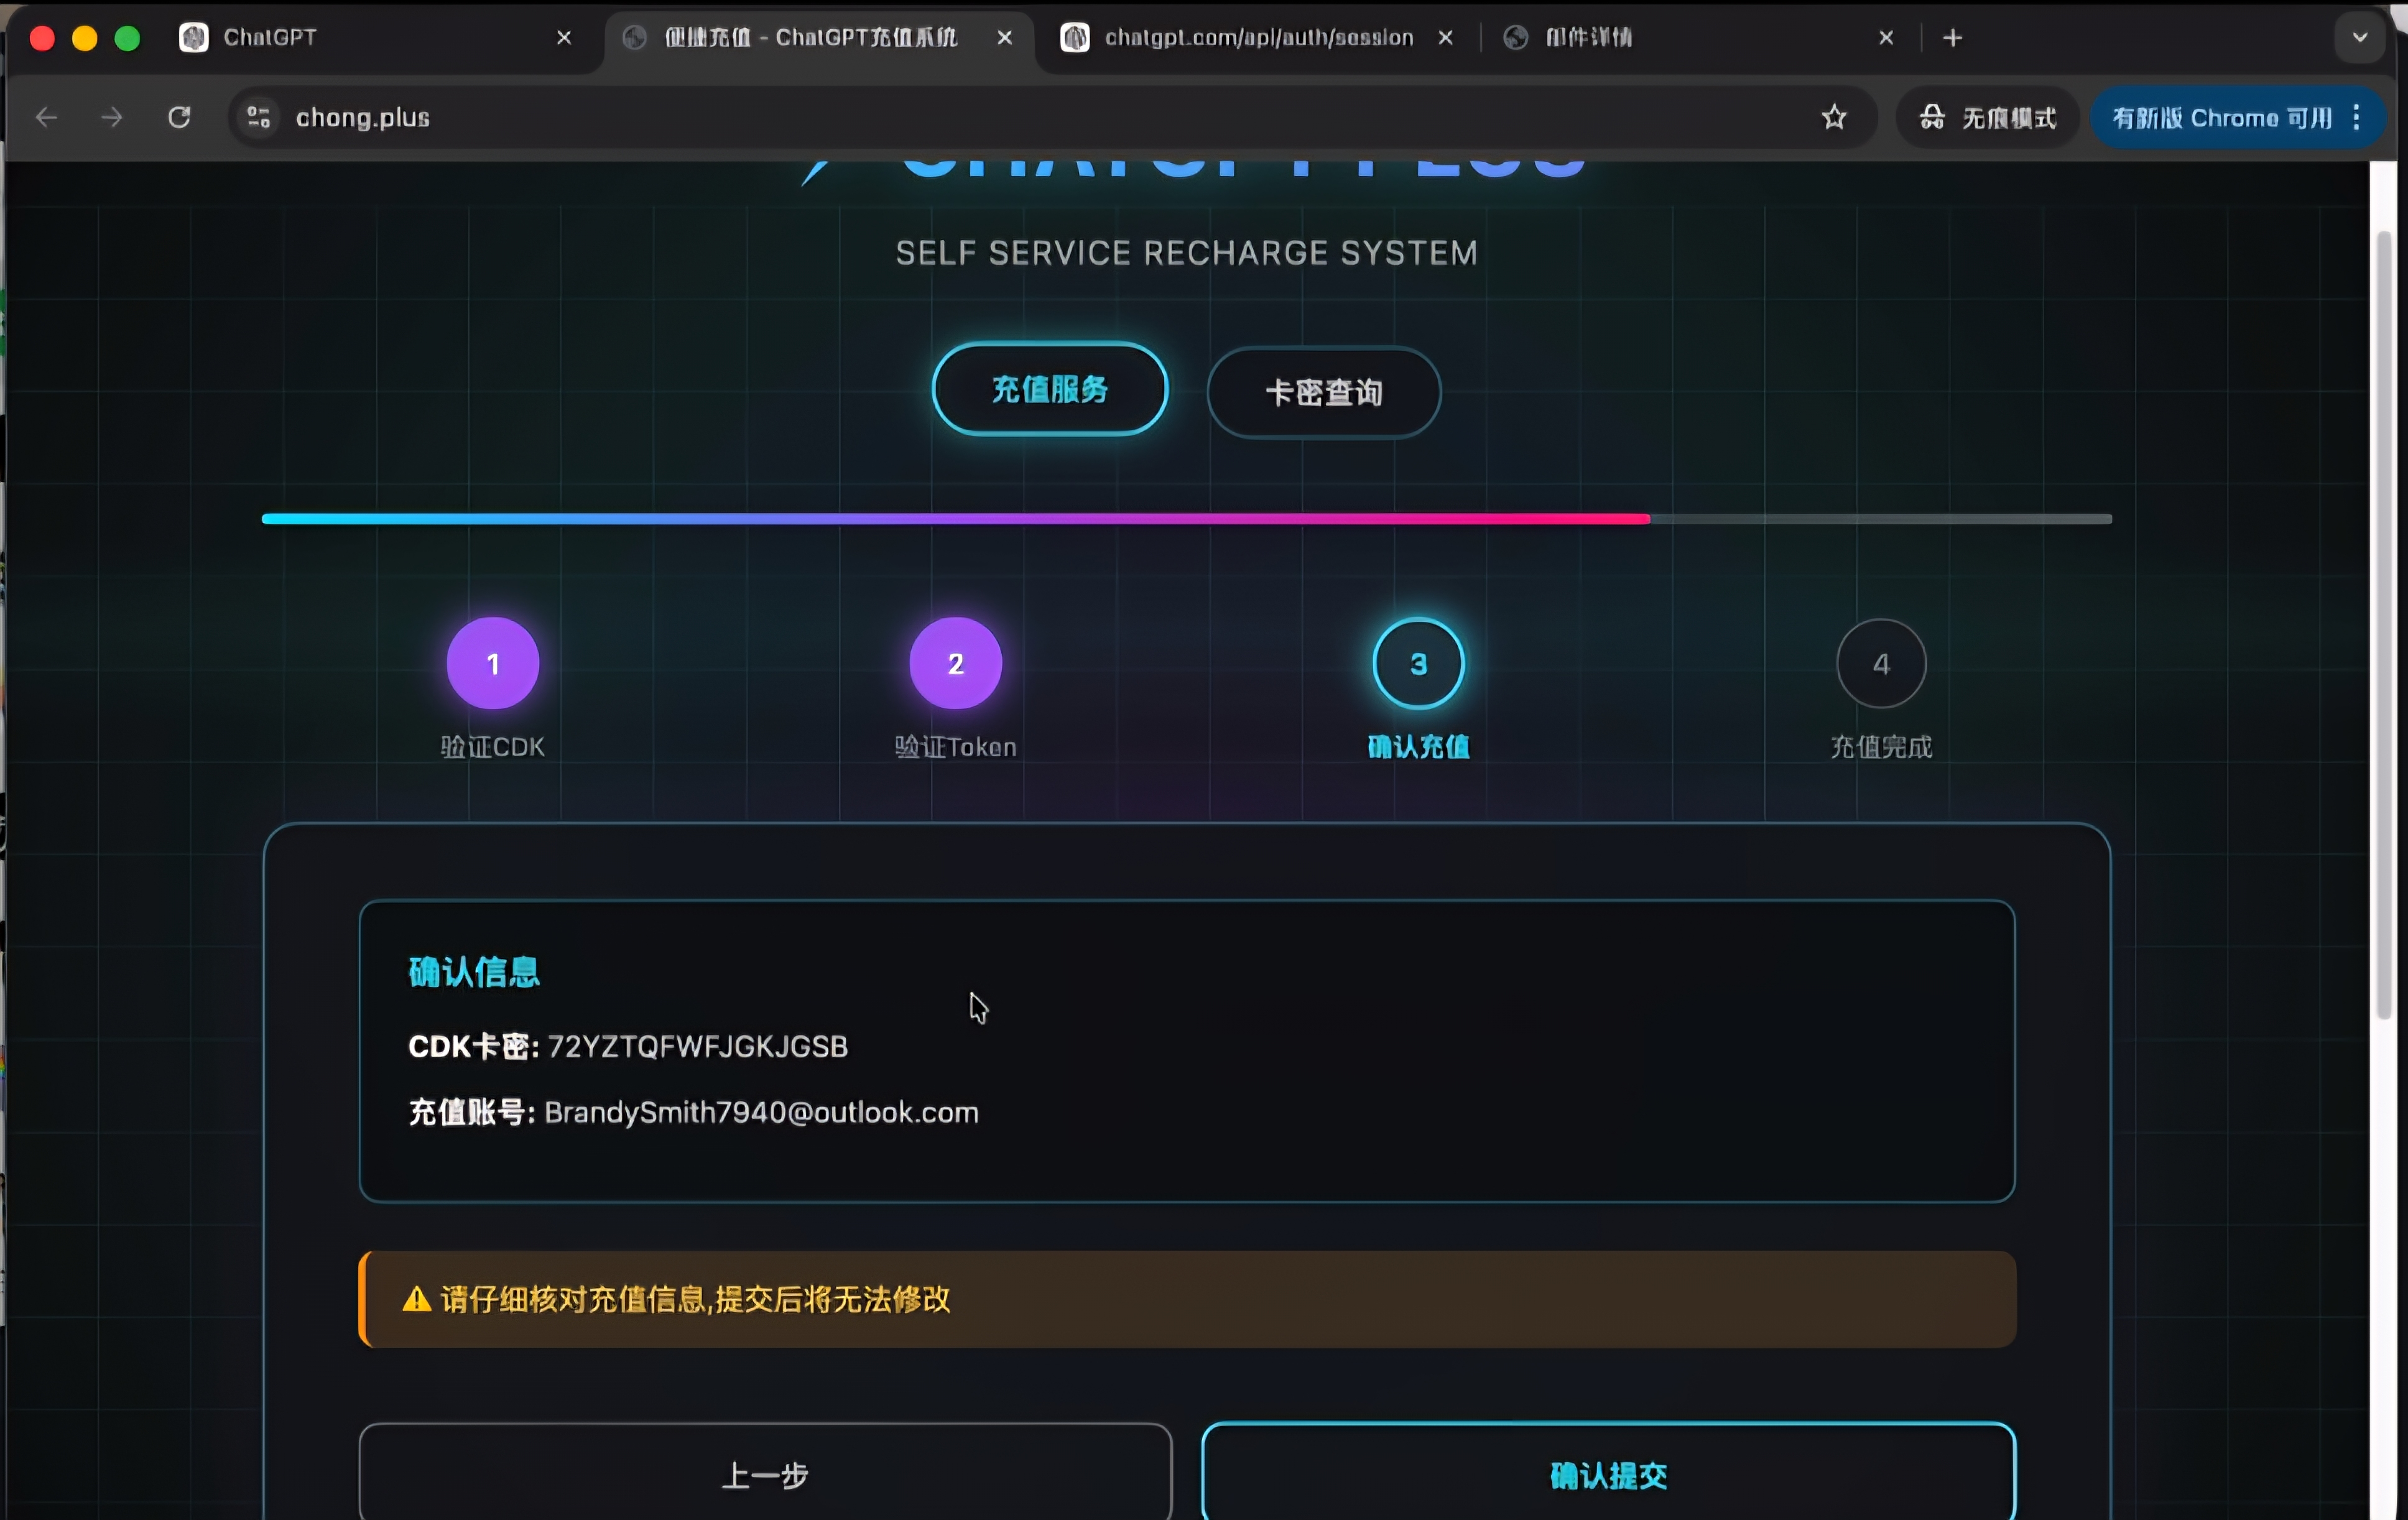
Task: Select the 充值服务 button
Action: coord(1049,389)
